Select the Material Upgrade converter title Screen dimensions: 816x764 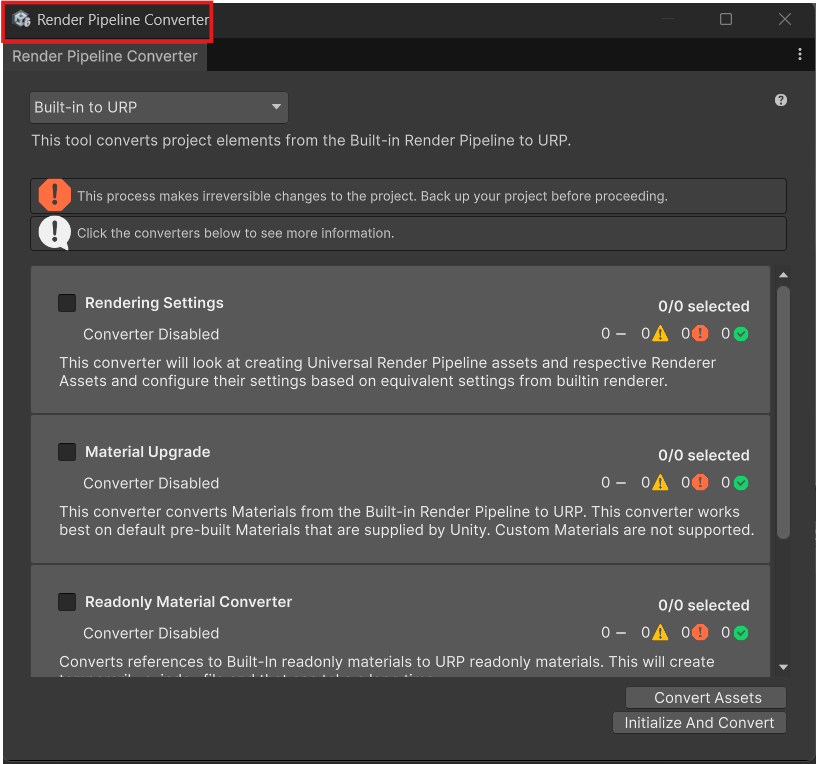(147, 452)
